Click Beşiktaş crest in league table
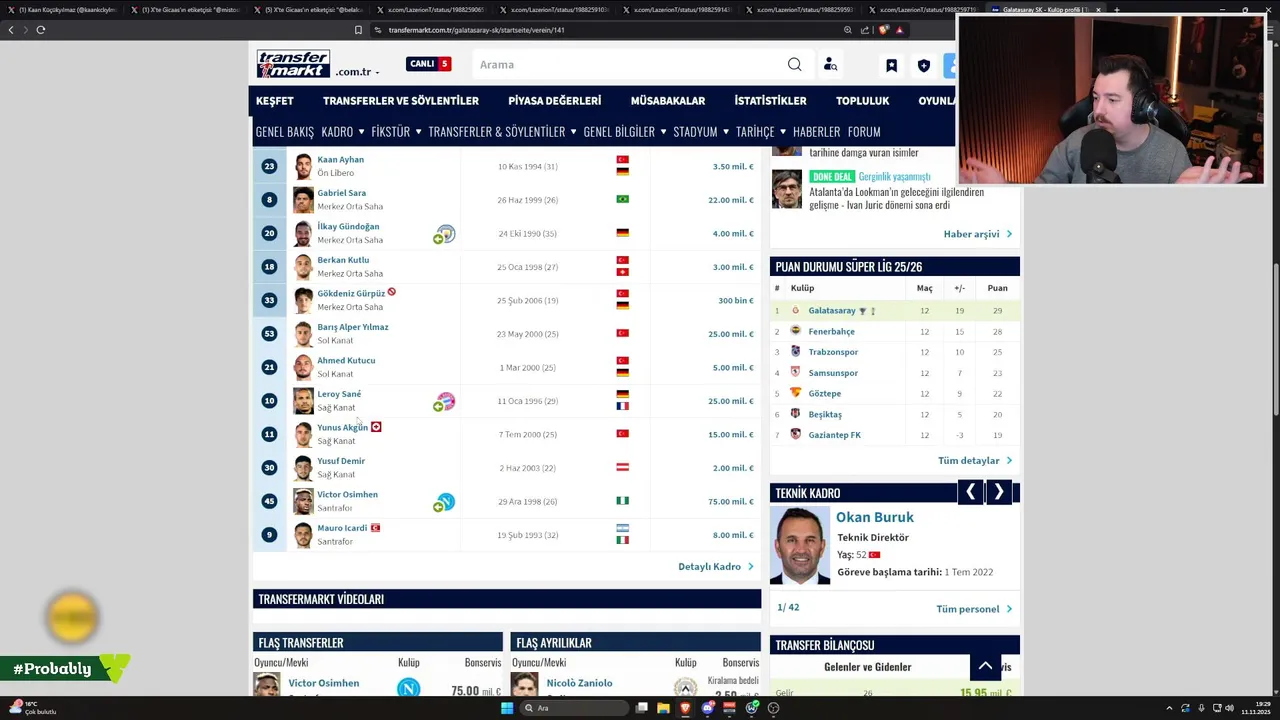1280x720 pixels. pos(796,413)
